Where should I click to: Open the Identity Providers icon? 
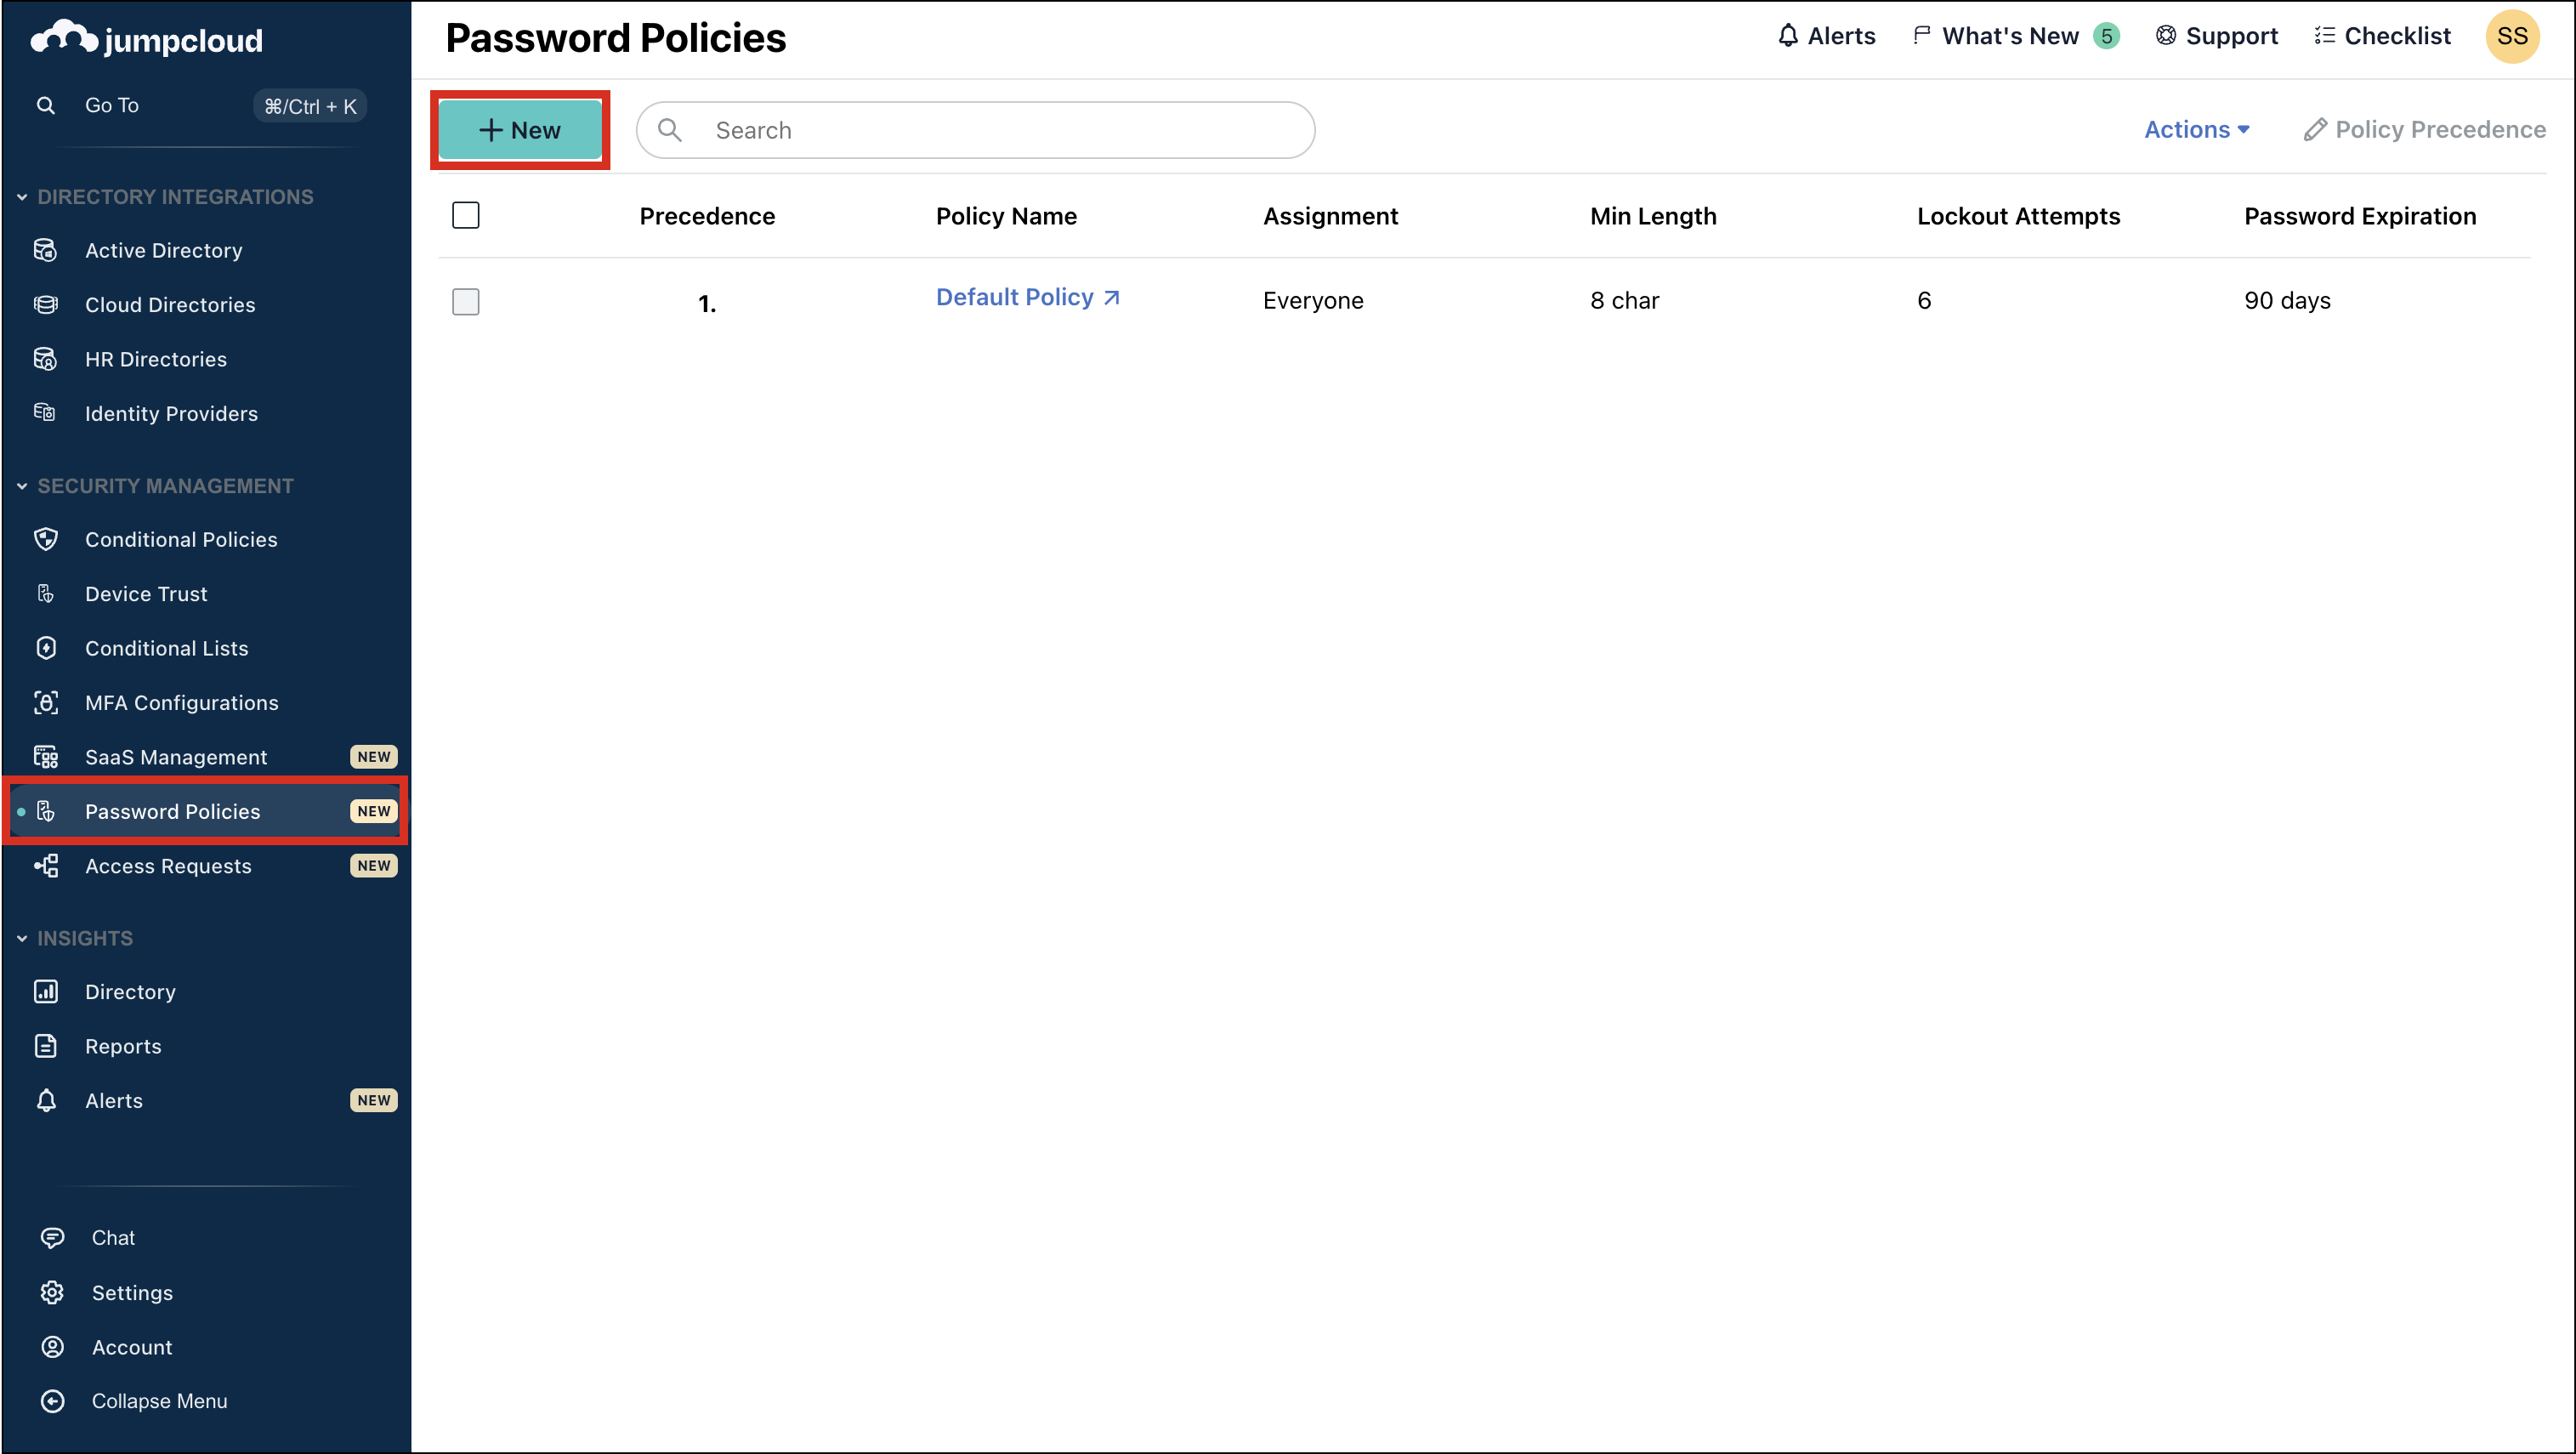point(46,413)
